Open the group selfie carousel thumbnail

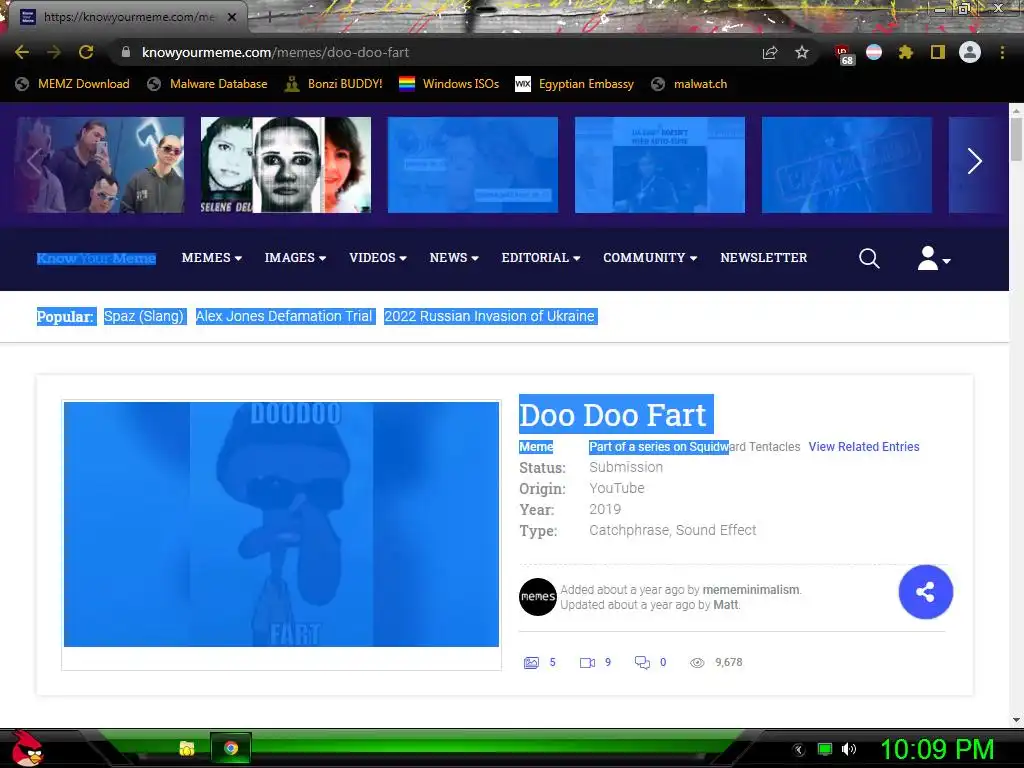99,165
